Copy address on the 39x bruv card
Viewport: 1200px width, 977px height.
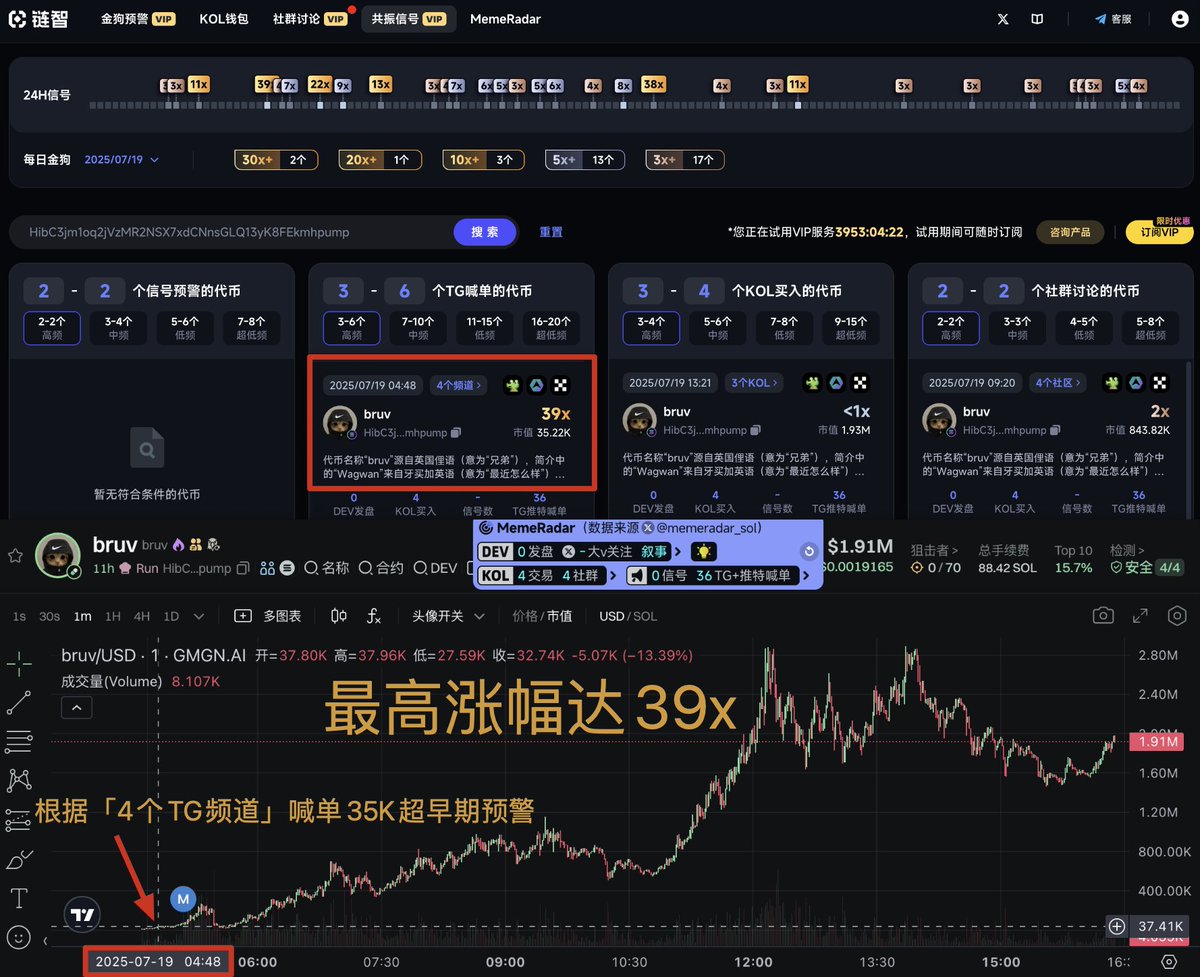456,432
